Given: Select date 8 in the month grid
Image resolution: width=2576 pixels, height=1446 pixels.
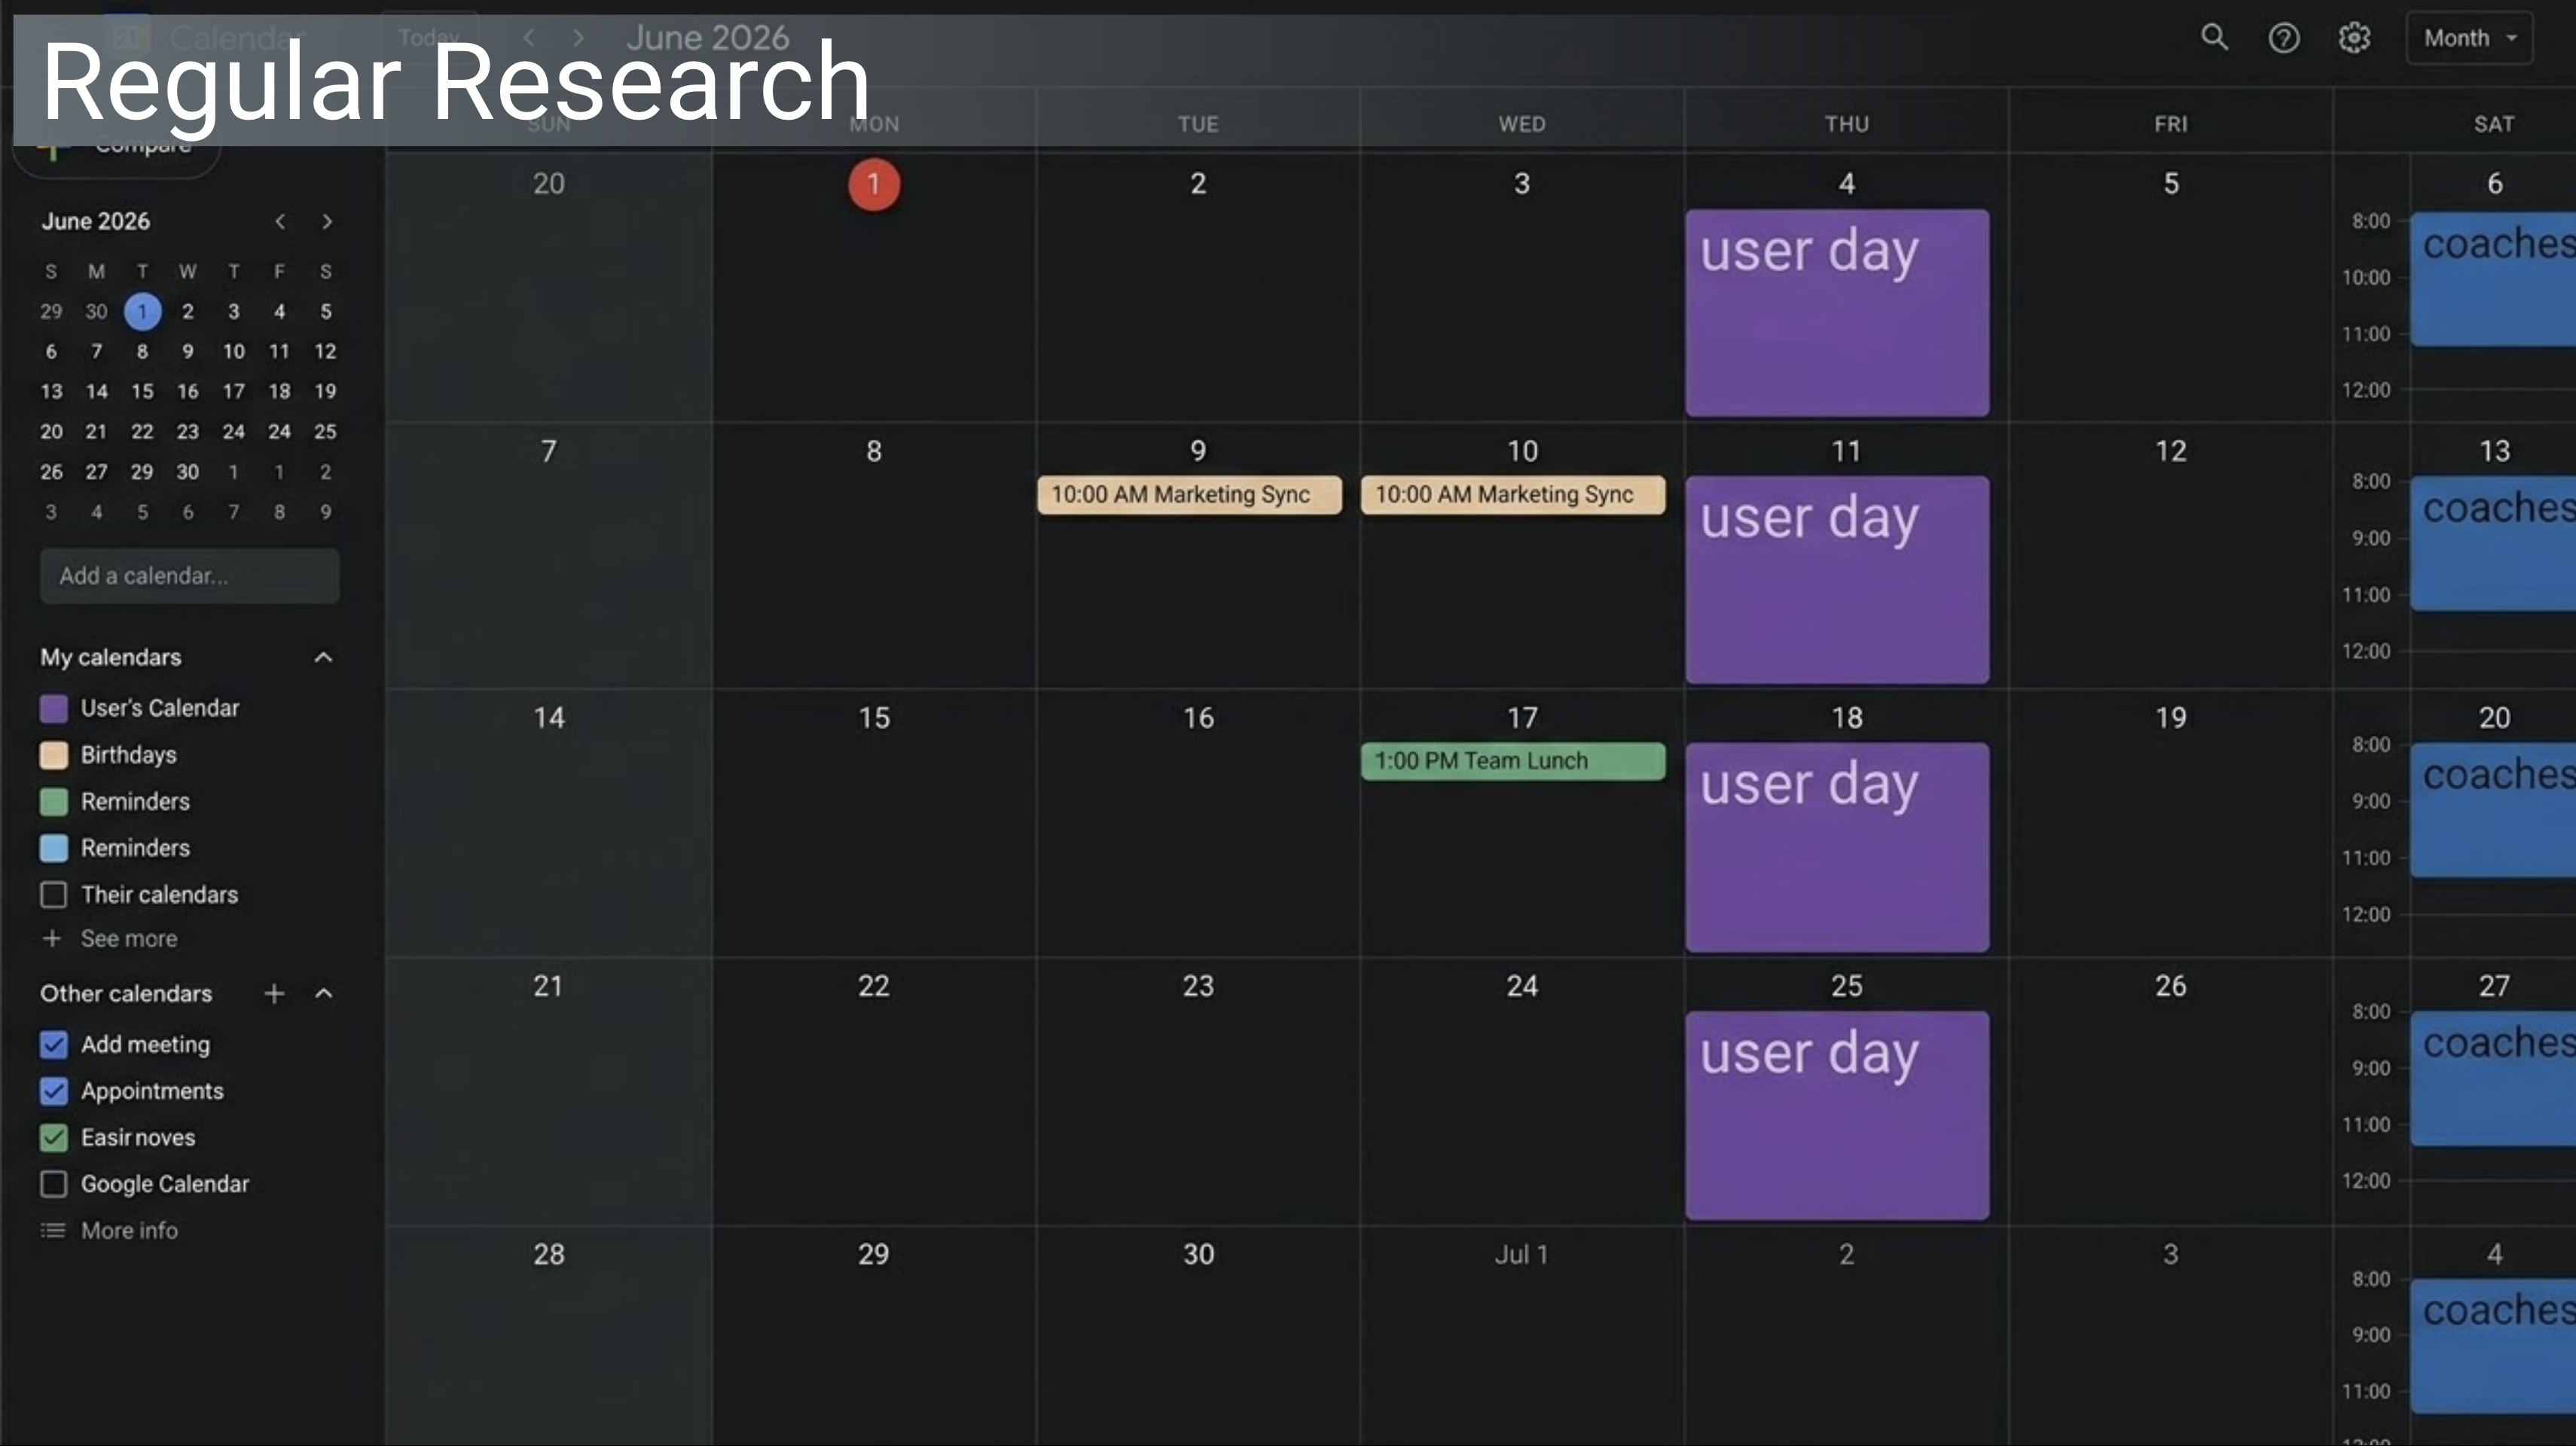Looking at the screenshot, I should (874, 451).
